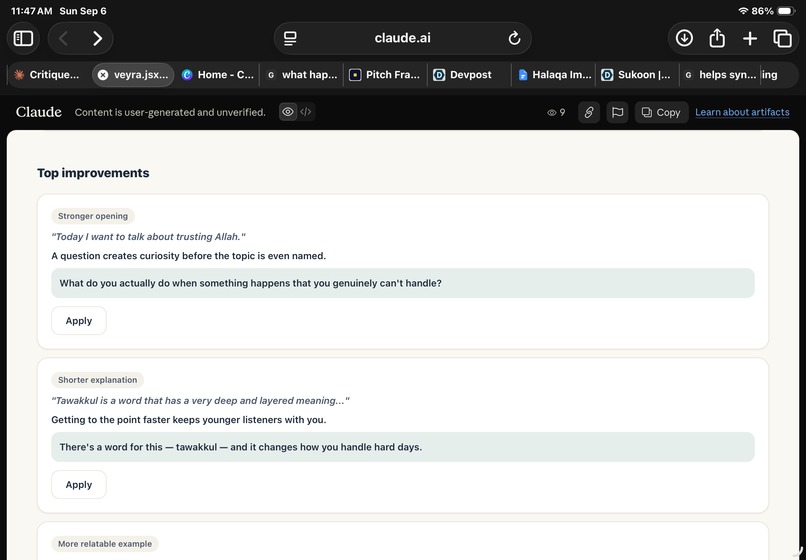The height and width of the screenshot is (560, 806).
Task: Click the Copy button
Action: (x=661, y=112)
